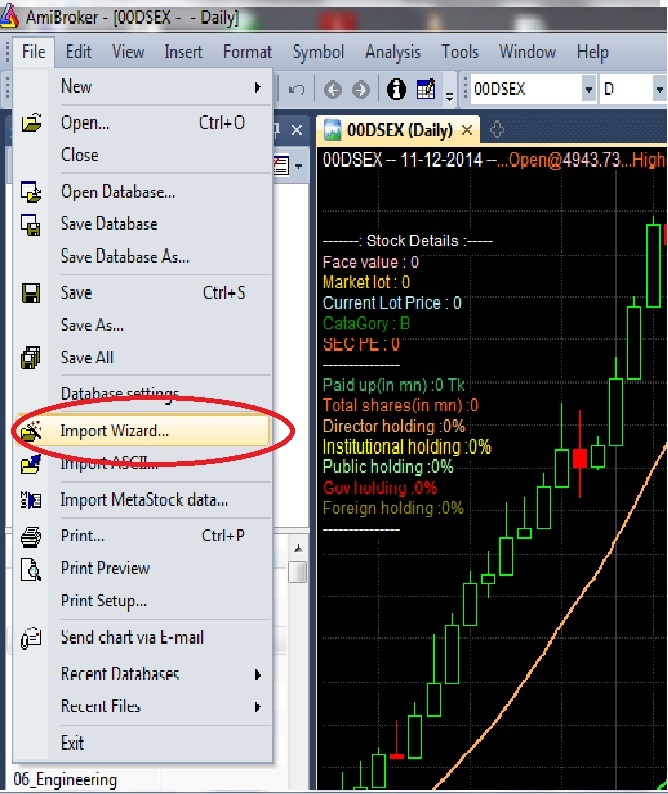Click the Notepad toolbar icon
The height and width of the screenshot is (794, 668).
425,89
